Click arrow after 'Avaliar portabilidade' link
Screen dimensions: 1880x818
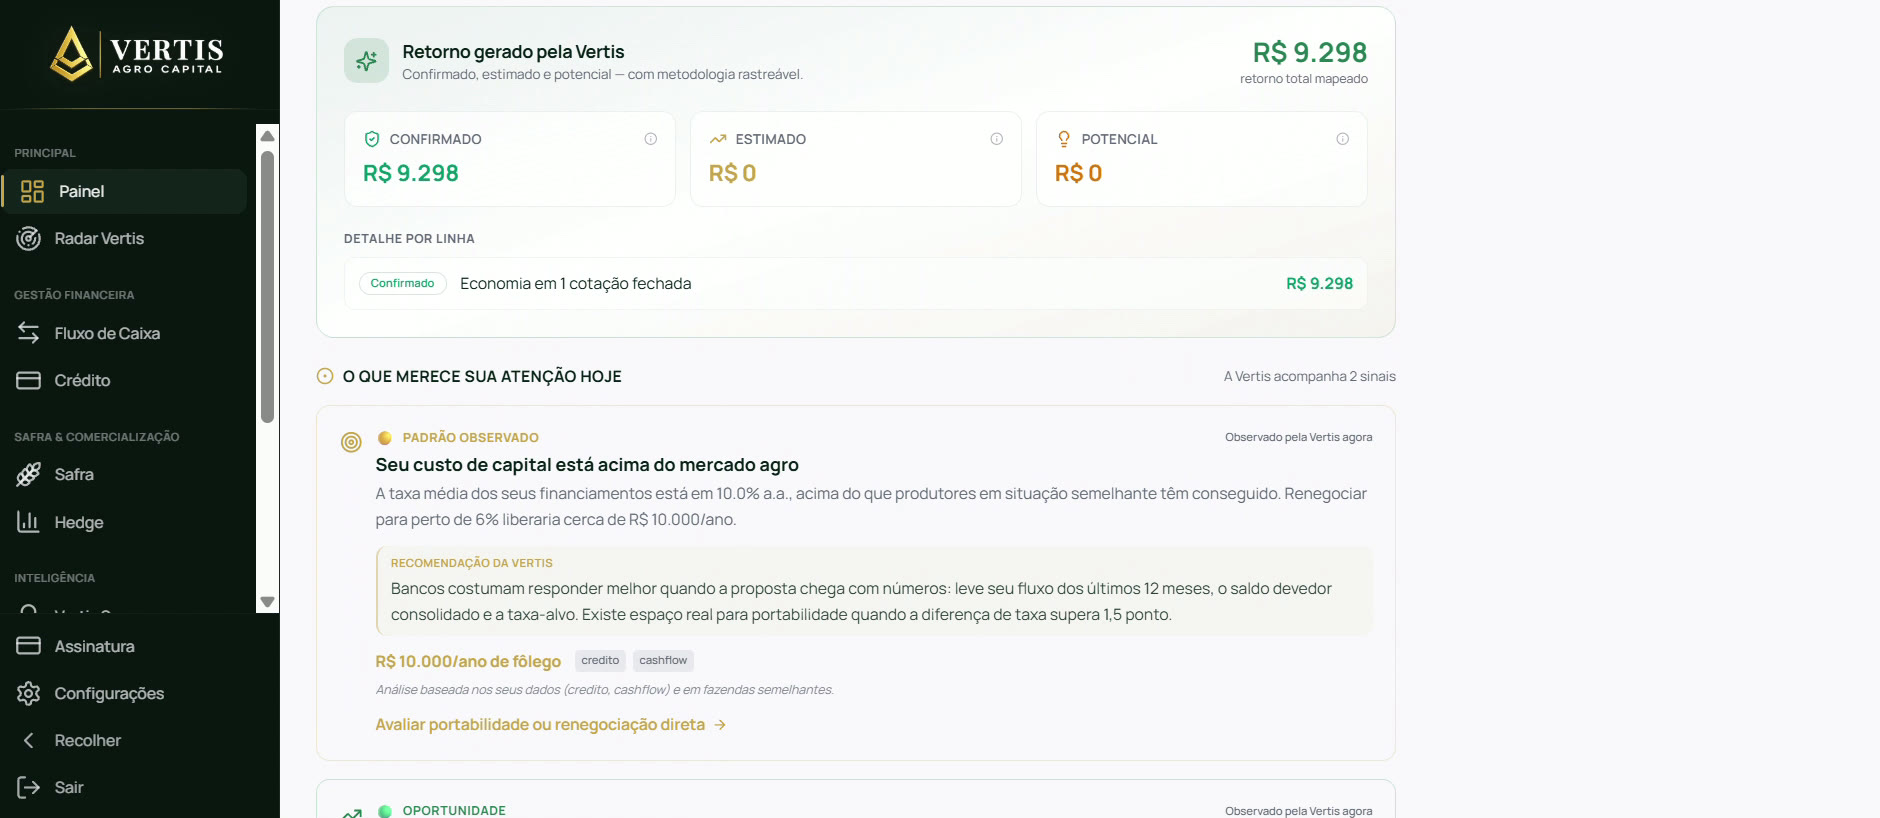pos(720,725)
